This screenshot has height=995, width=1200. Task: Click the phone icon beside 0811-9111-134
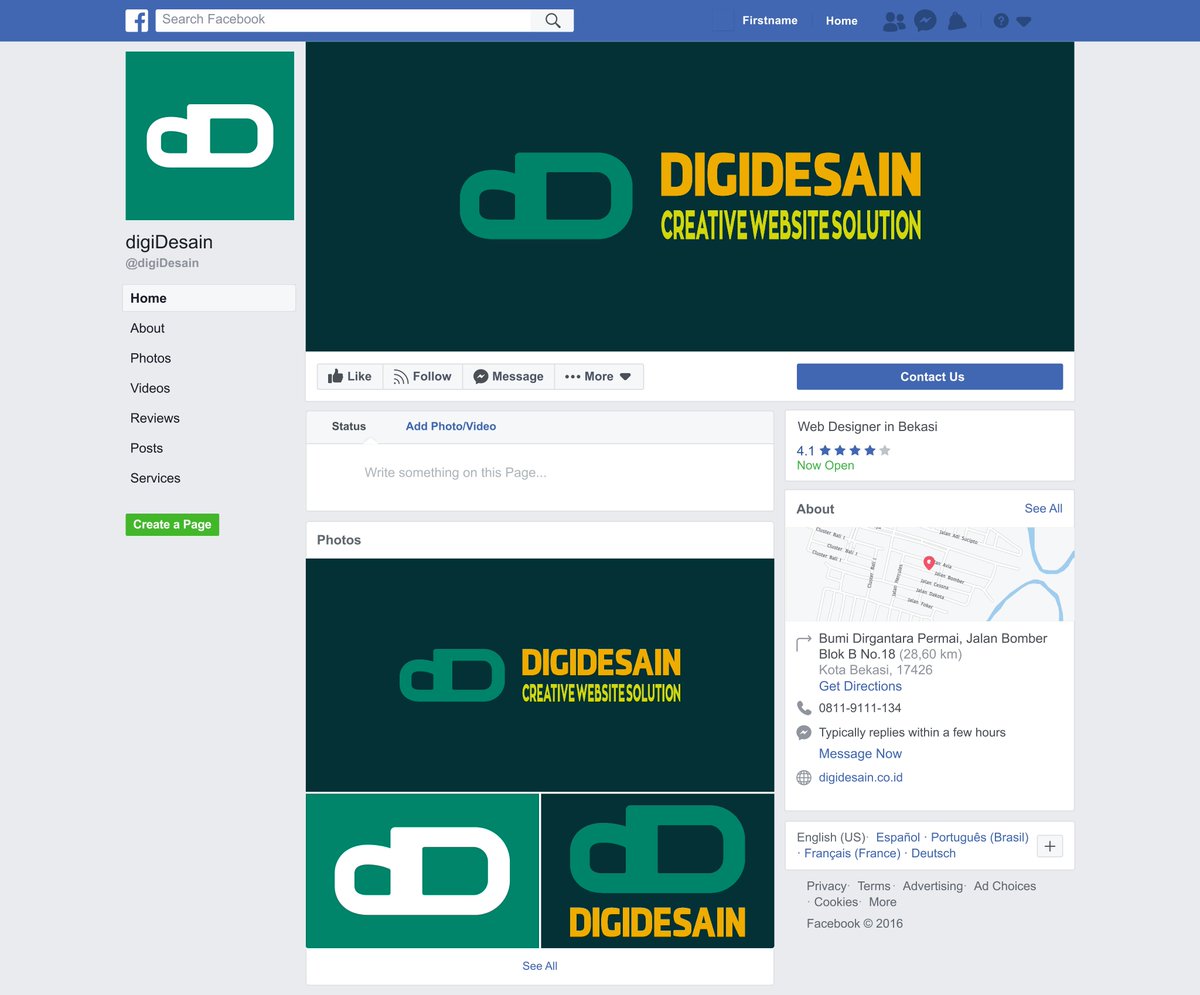pos(804,708)
